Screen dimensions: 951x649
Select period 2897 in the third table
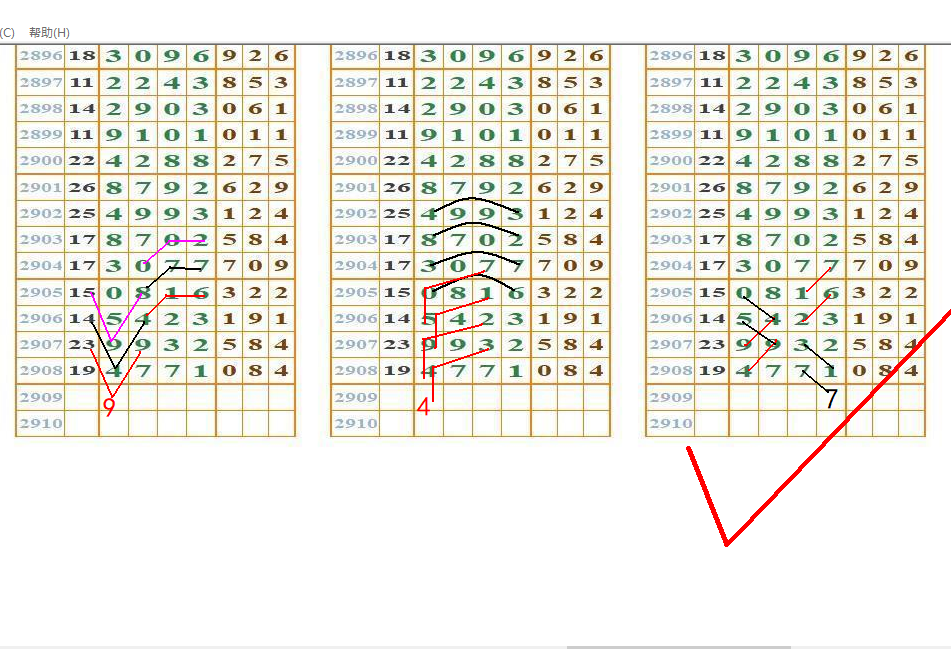point(671,82)
